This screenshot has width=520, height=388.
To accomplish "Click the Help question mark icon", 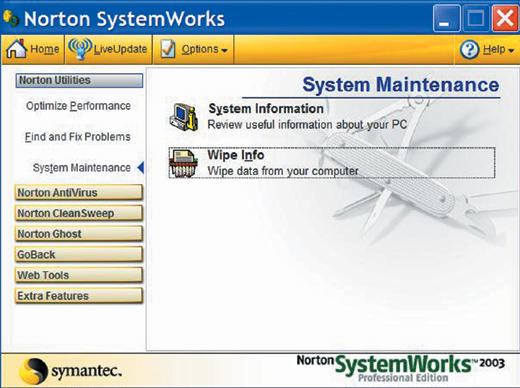I will [470, 50].
